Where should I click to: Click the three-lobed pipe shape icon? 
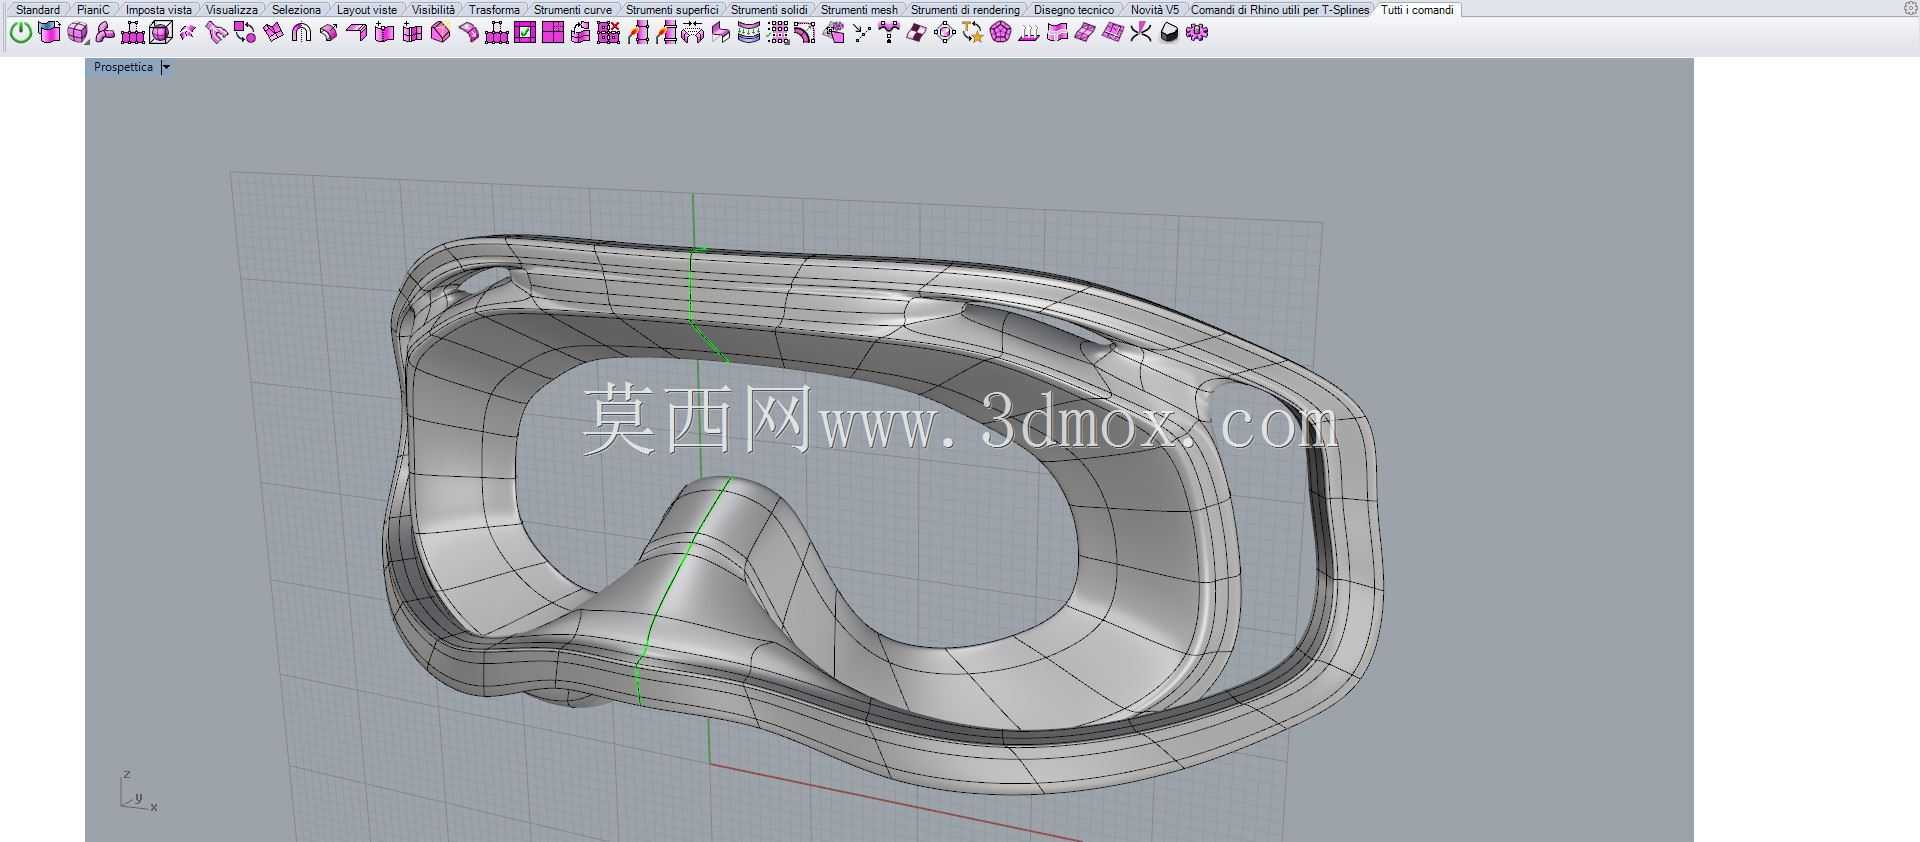[105, 33]
